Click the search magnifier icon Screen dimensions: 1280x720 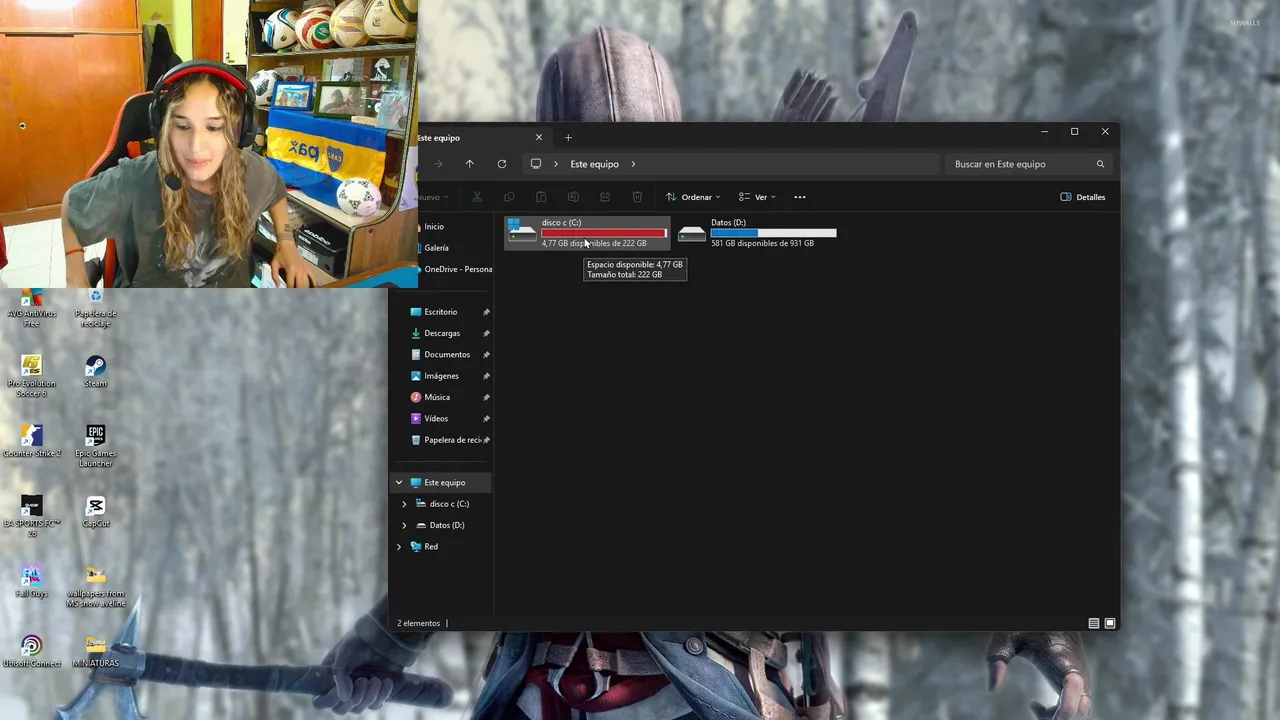click(1100, 164)
